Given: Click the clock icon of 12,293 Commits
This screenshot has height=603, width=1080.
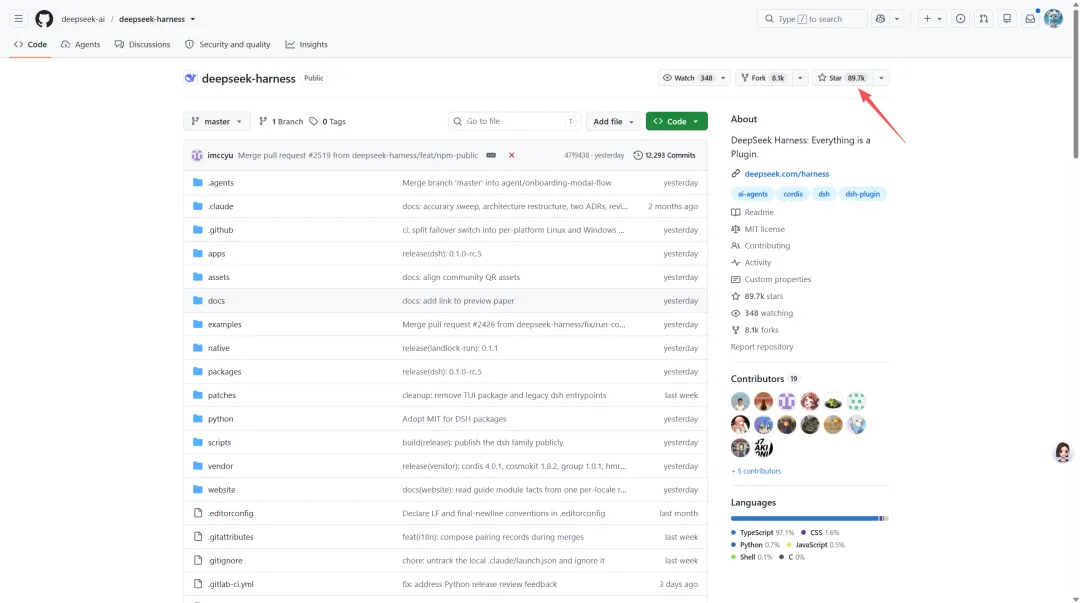Looking at the screenshot, I should 638,155.
